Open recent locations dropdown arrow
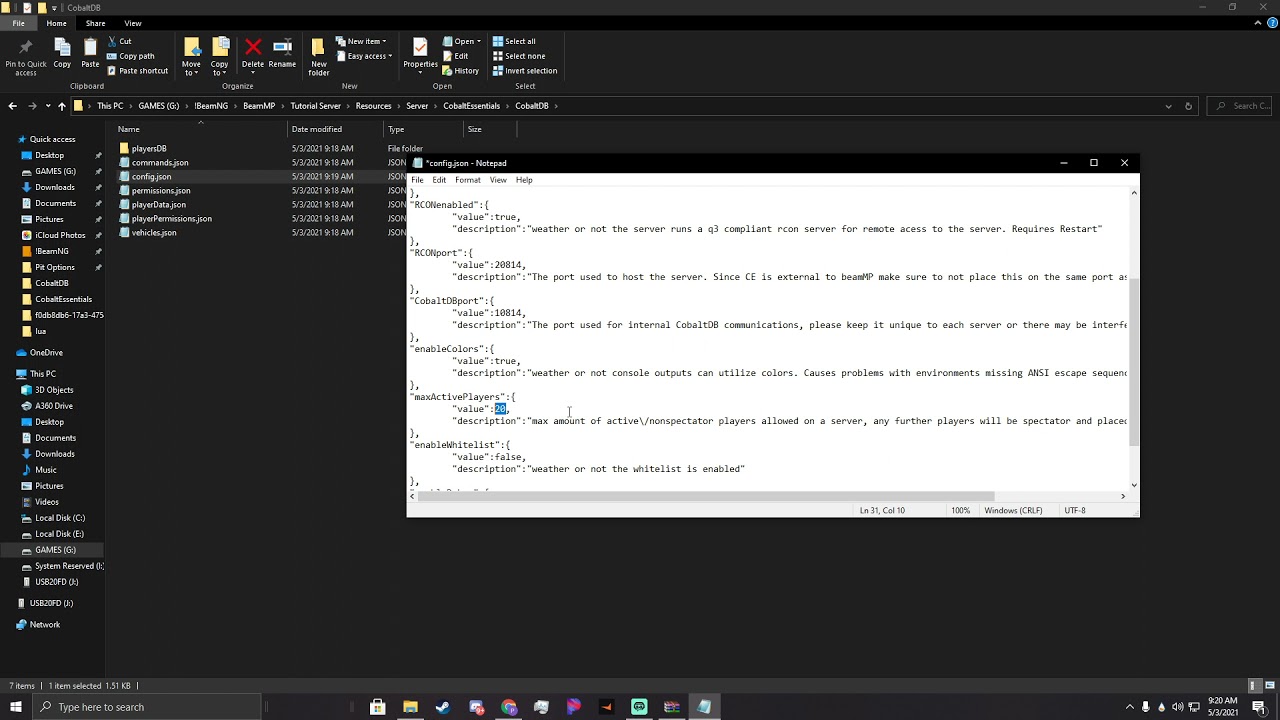The width and height of the screenshot is (1280, 720). click(47, 106)
